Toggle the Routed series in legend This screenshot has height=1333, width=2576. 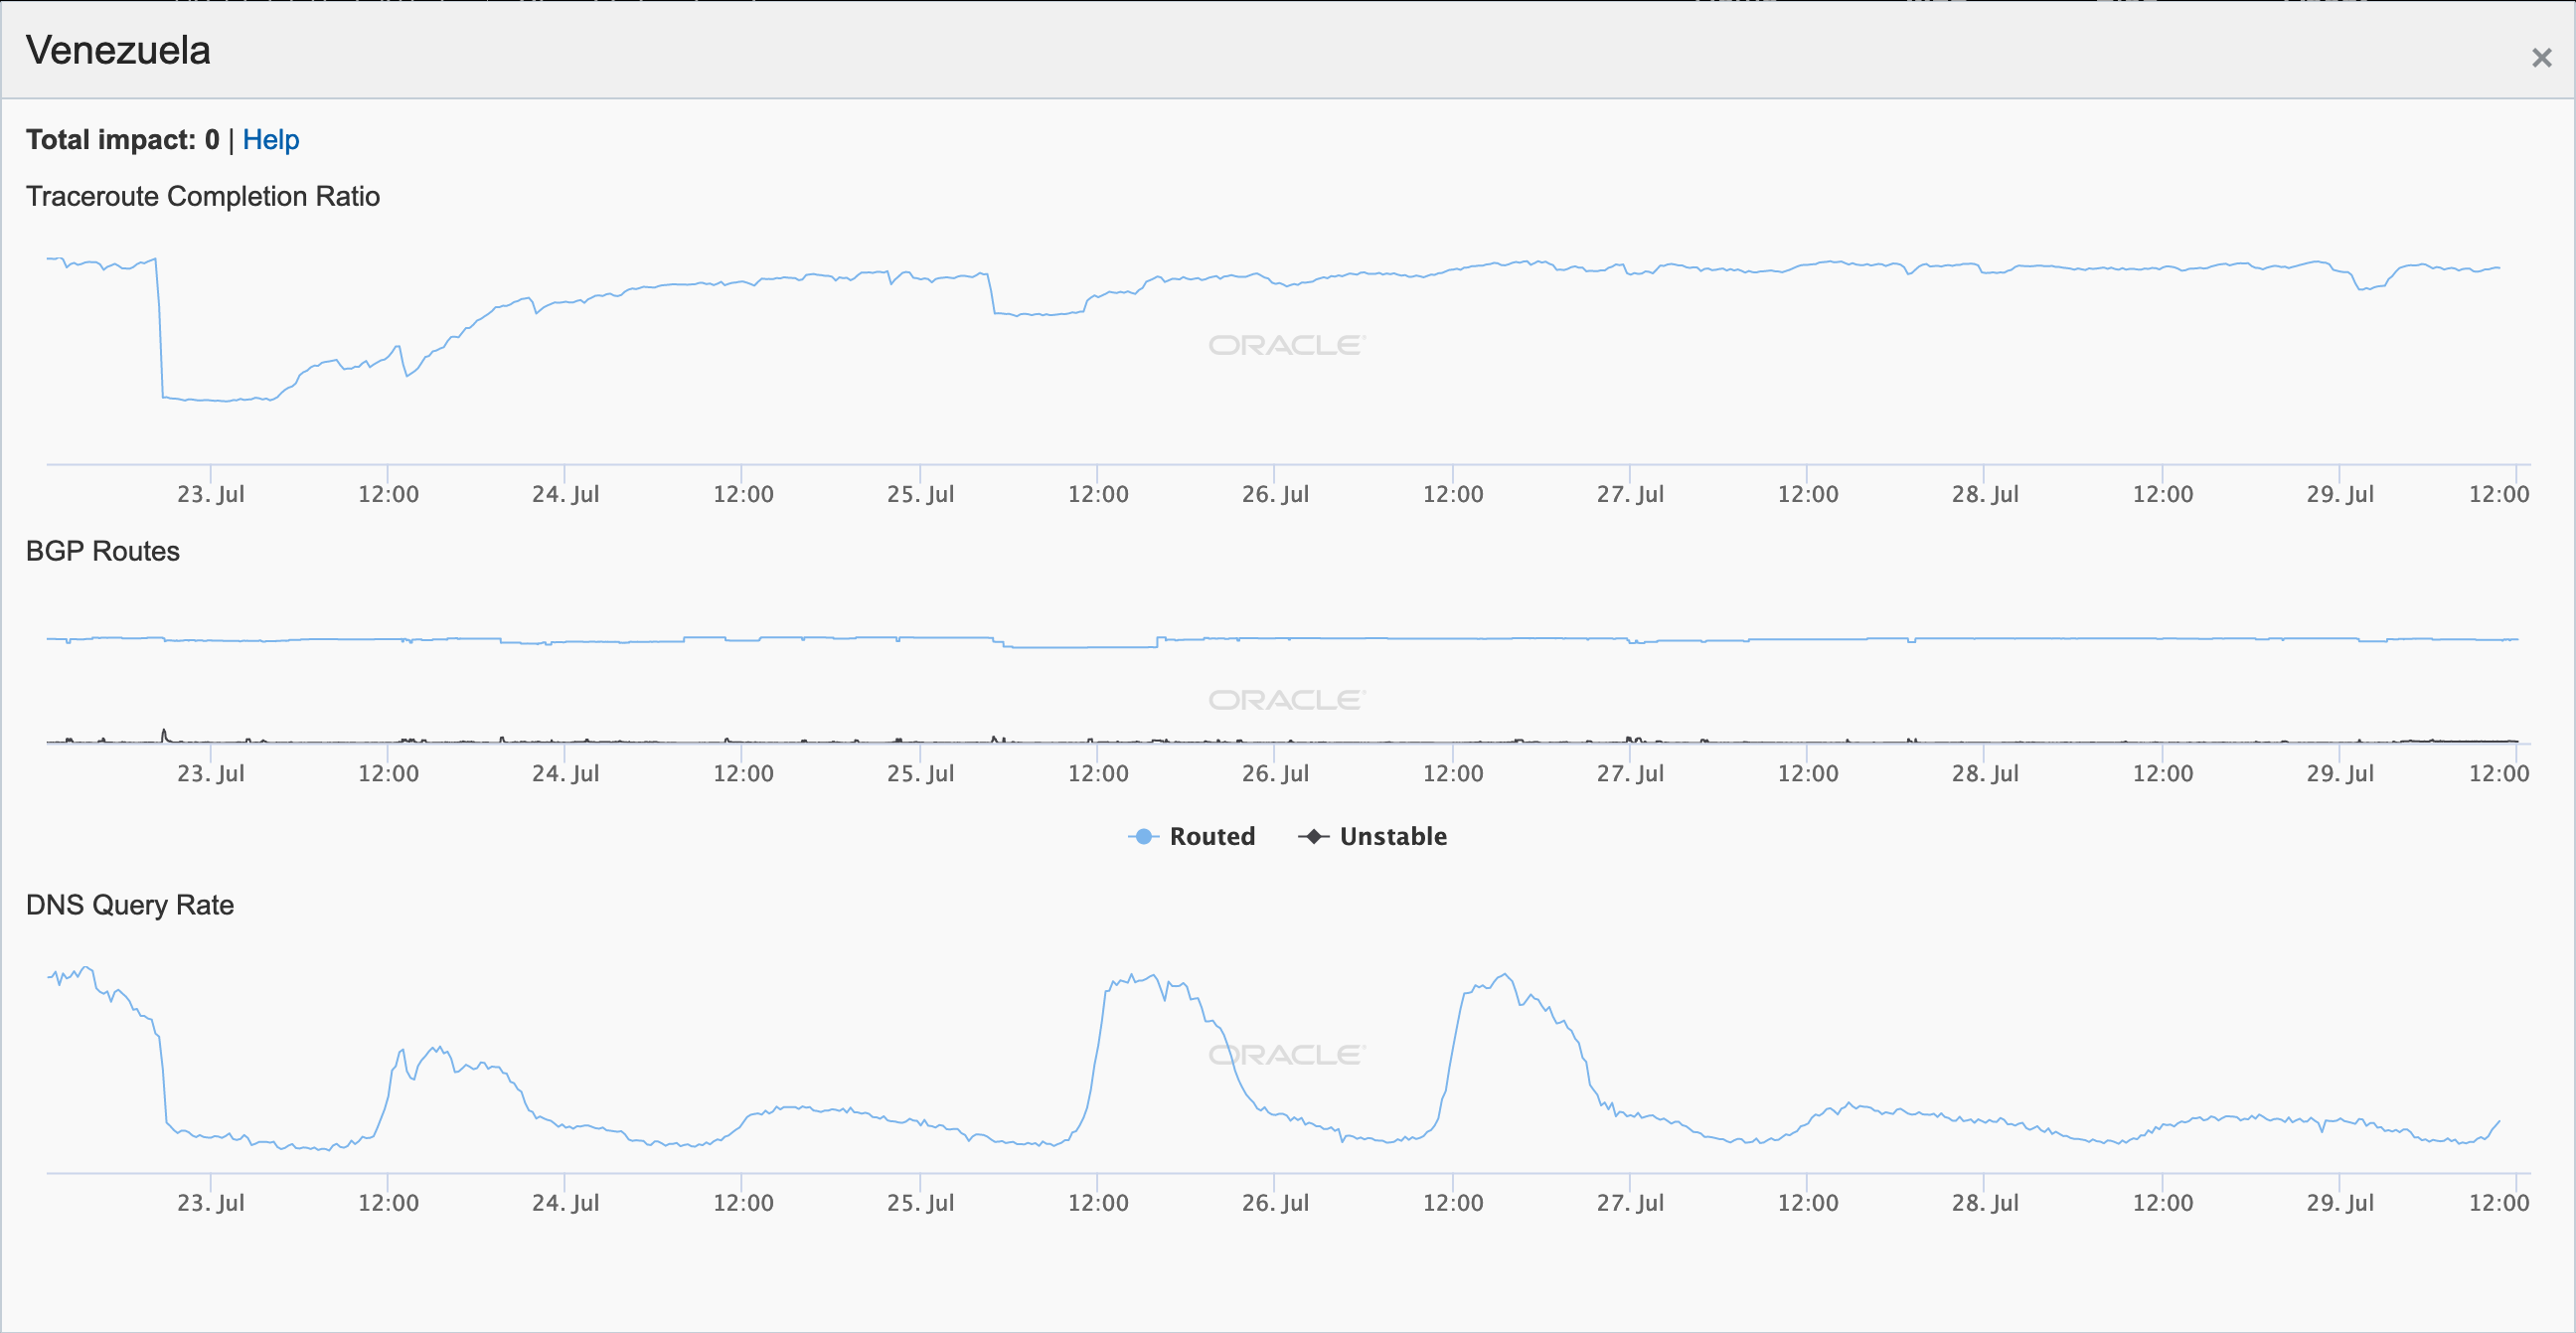coord(1211,836)
